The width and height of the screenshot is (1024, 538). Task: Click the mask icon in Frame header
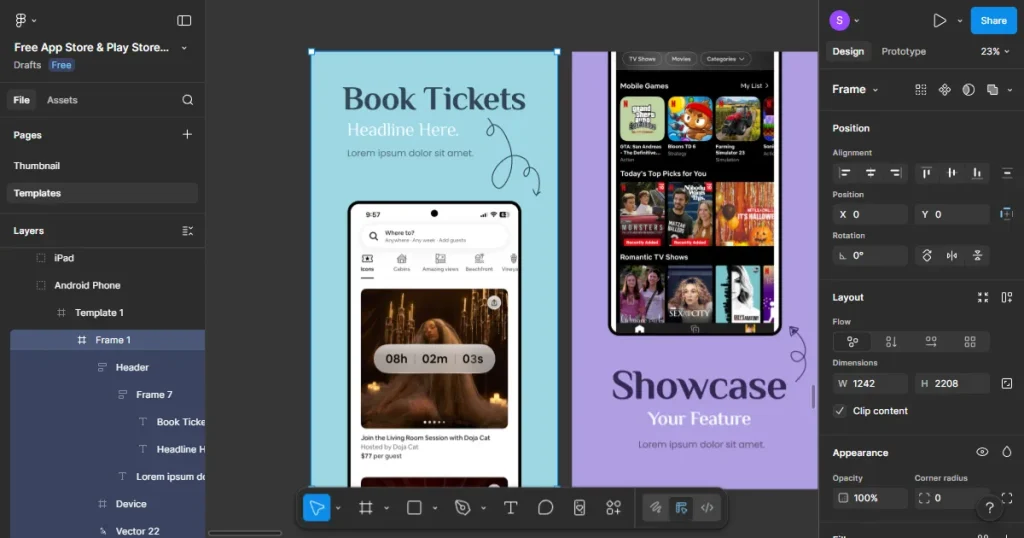click(x=968, y=89)
